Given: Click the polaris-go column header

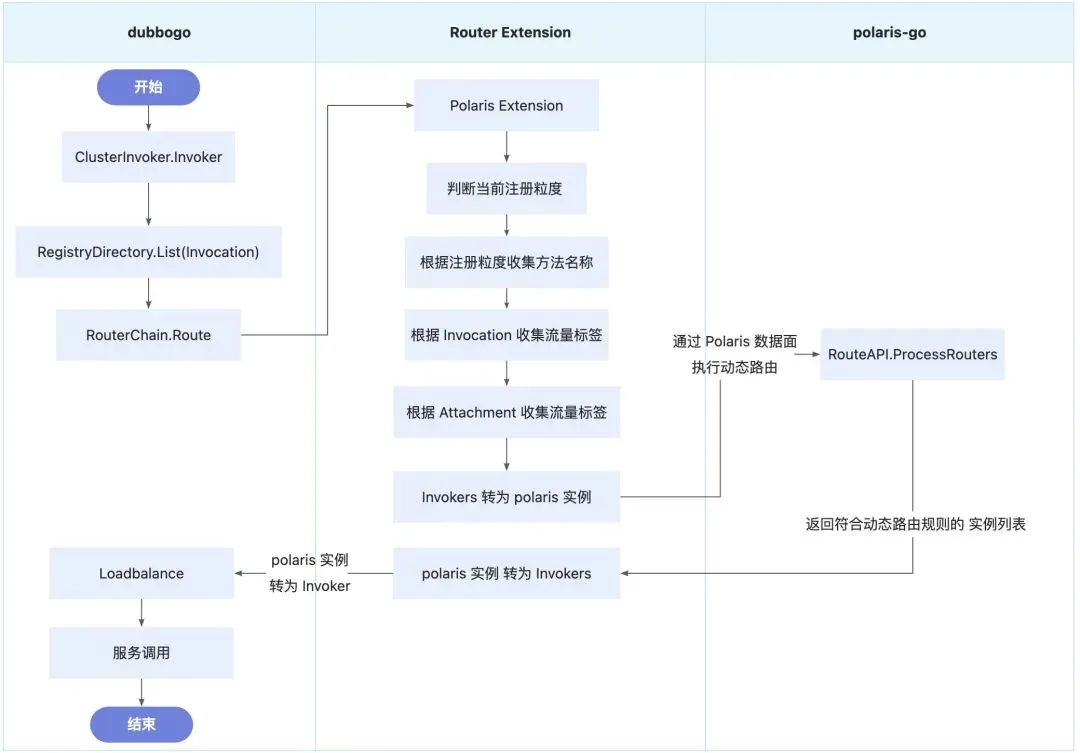Looking at the screenshot, I should tap(889, 32).
